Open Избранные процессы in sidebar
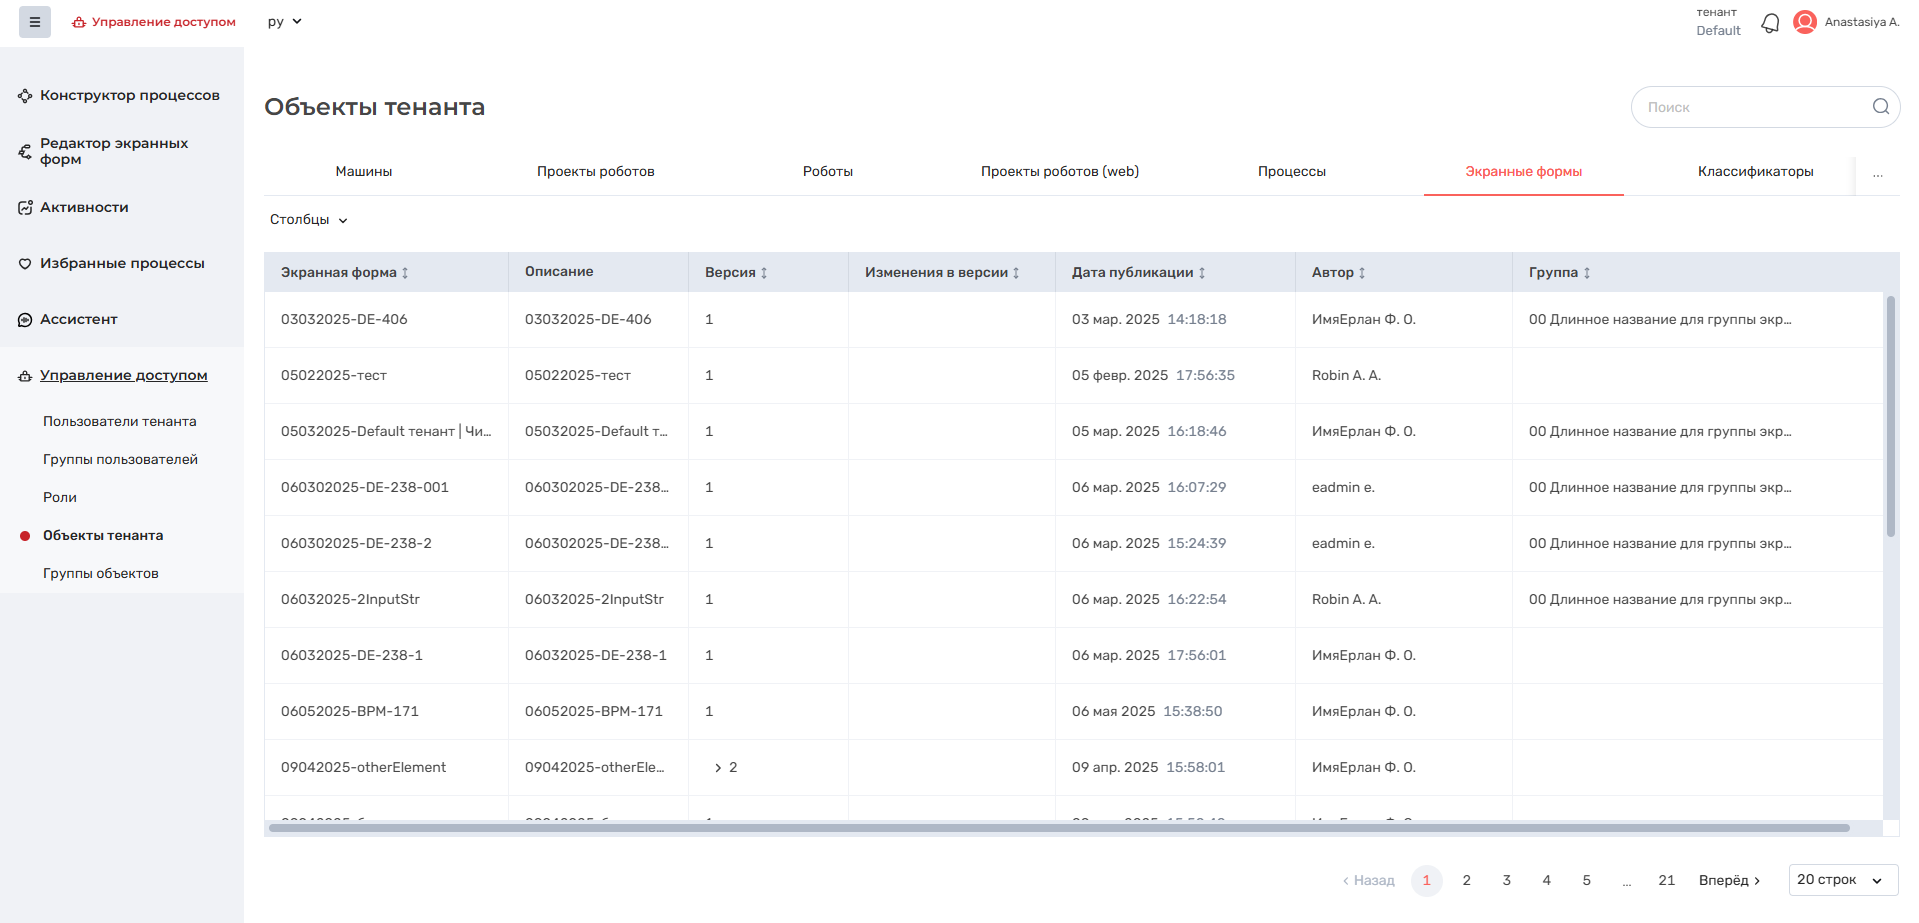 click(122, 264)
